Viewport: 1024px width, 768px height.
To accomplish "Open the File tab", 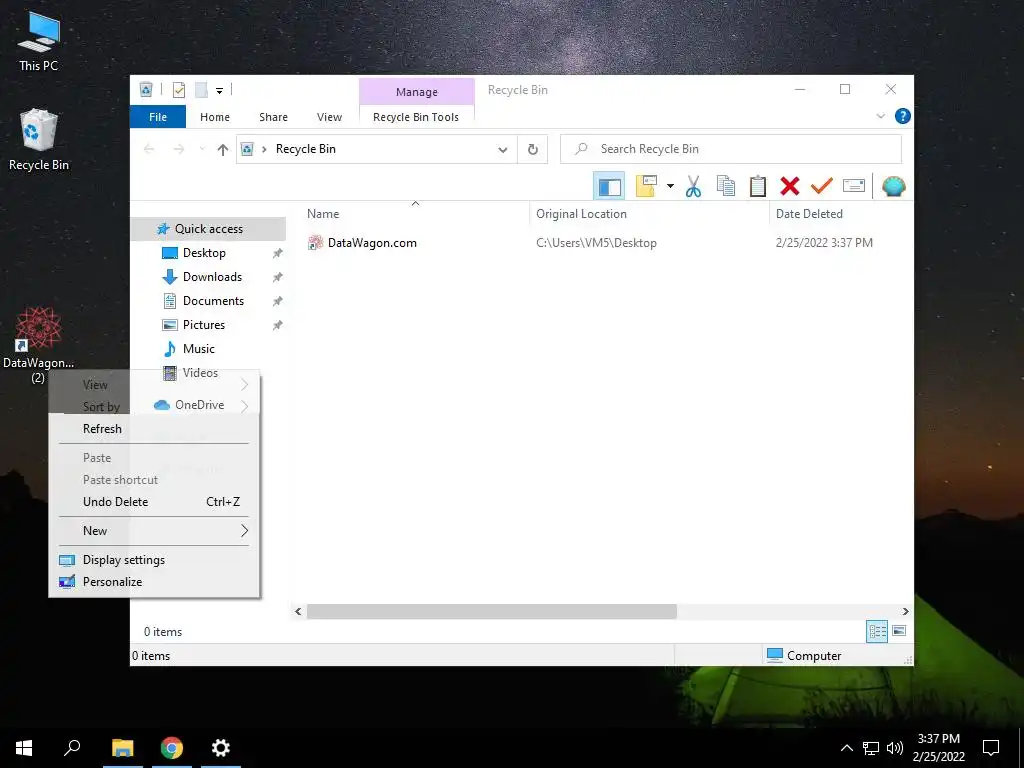I will coord(158,117).
